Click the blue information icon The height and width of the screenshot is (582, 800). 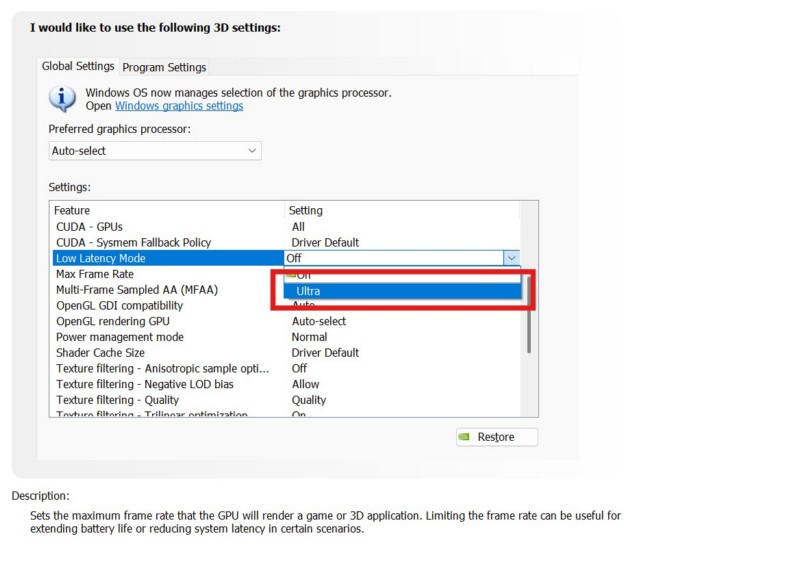pos(62,98)
